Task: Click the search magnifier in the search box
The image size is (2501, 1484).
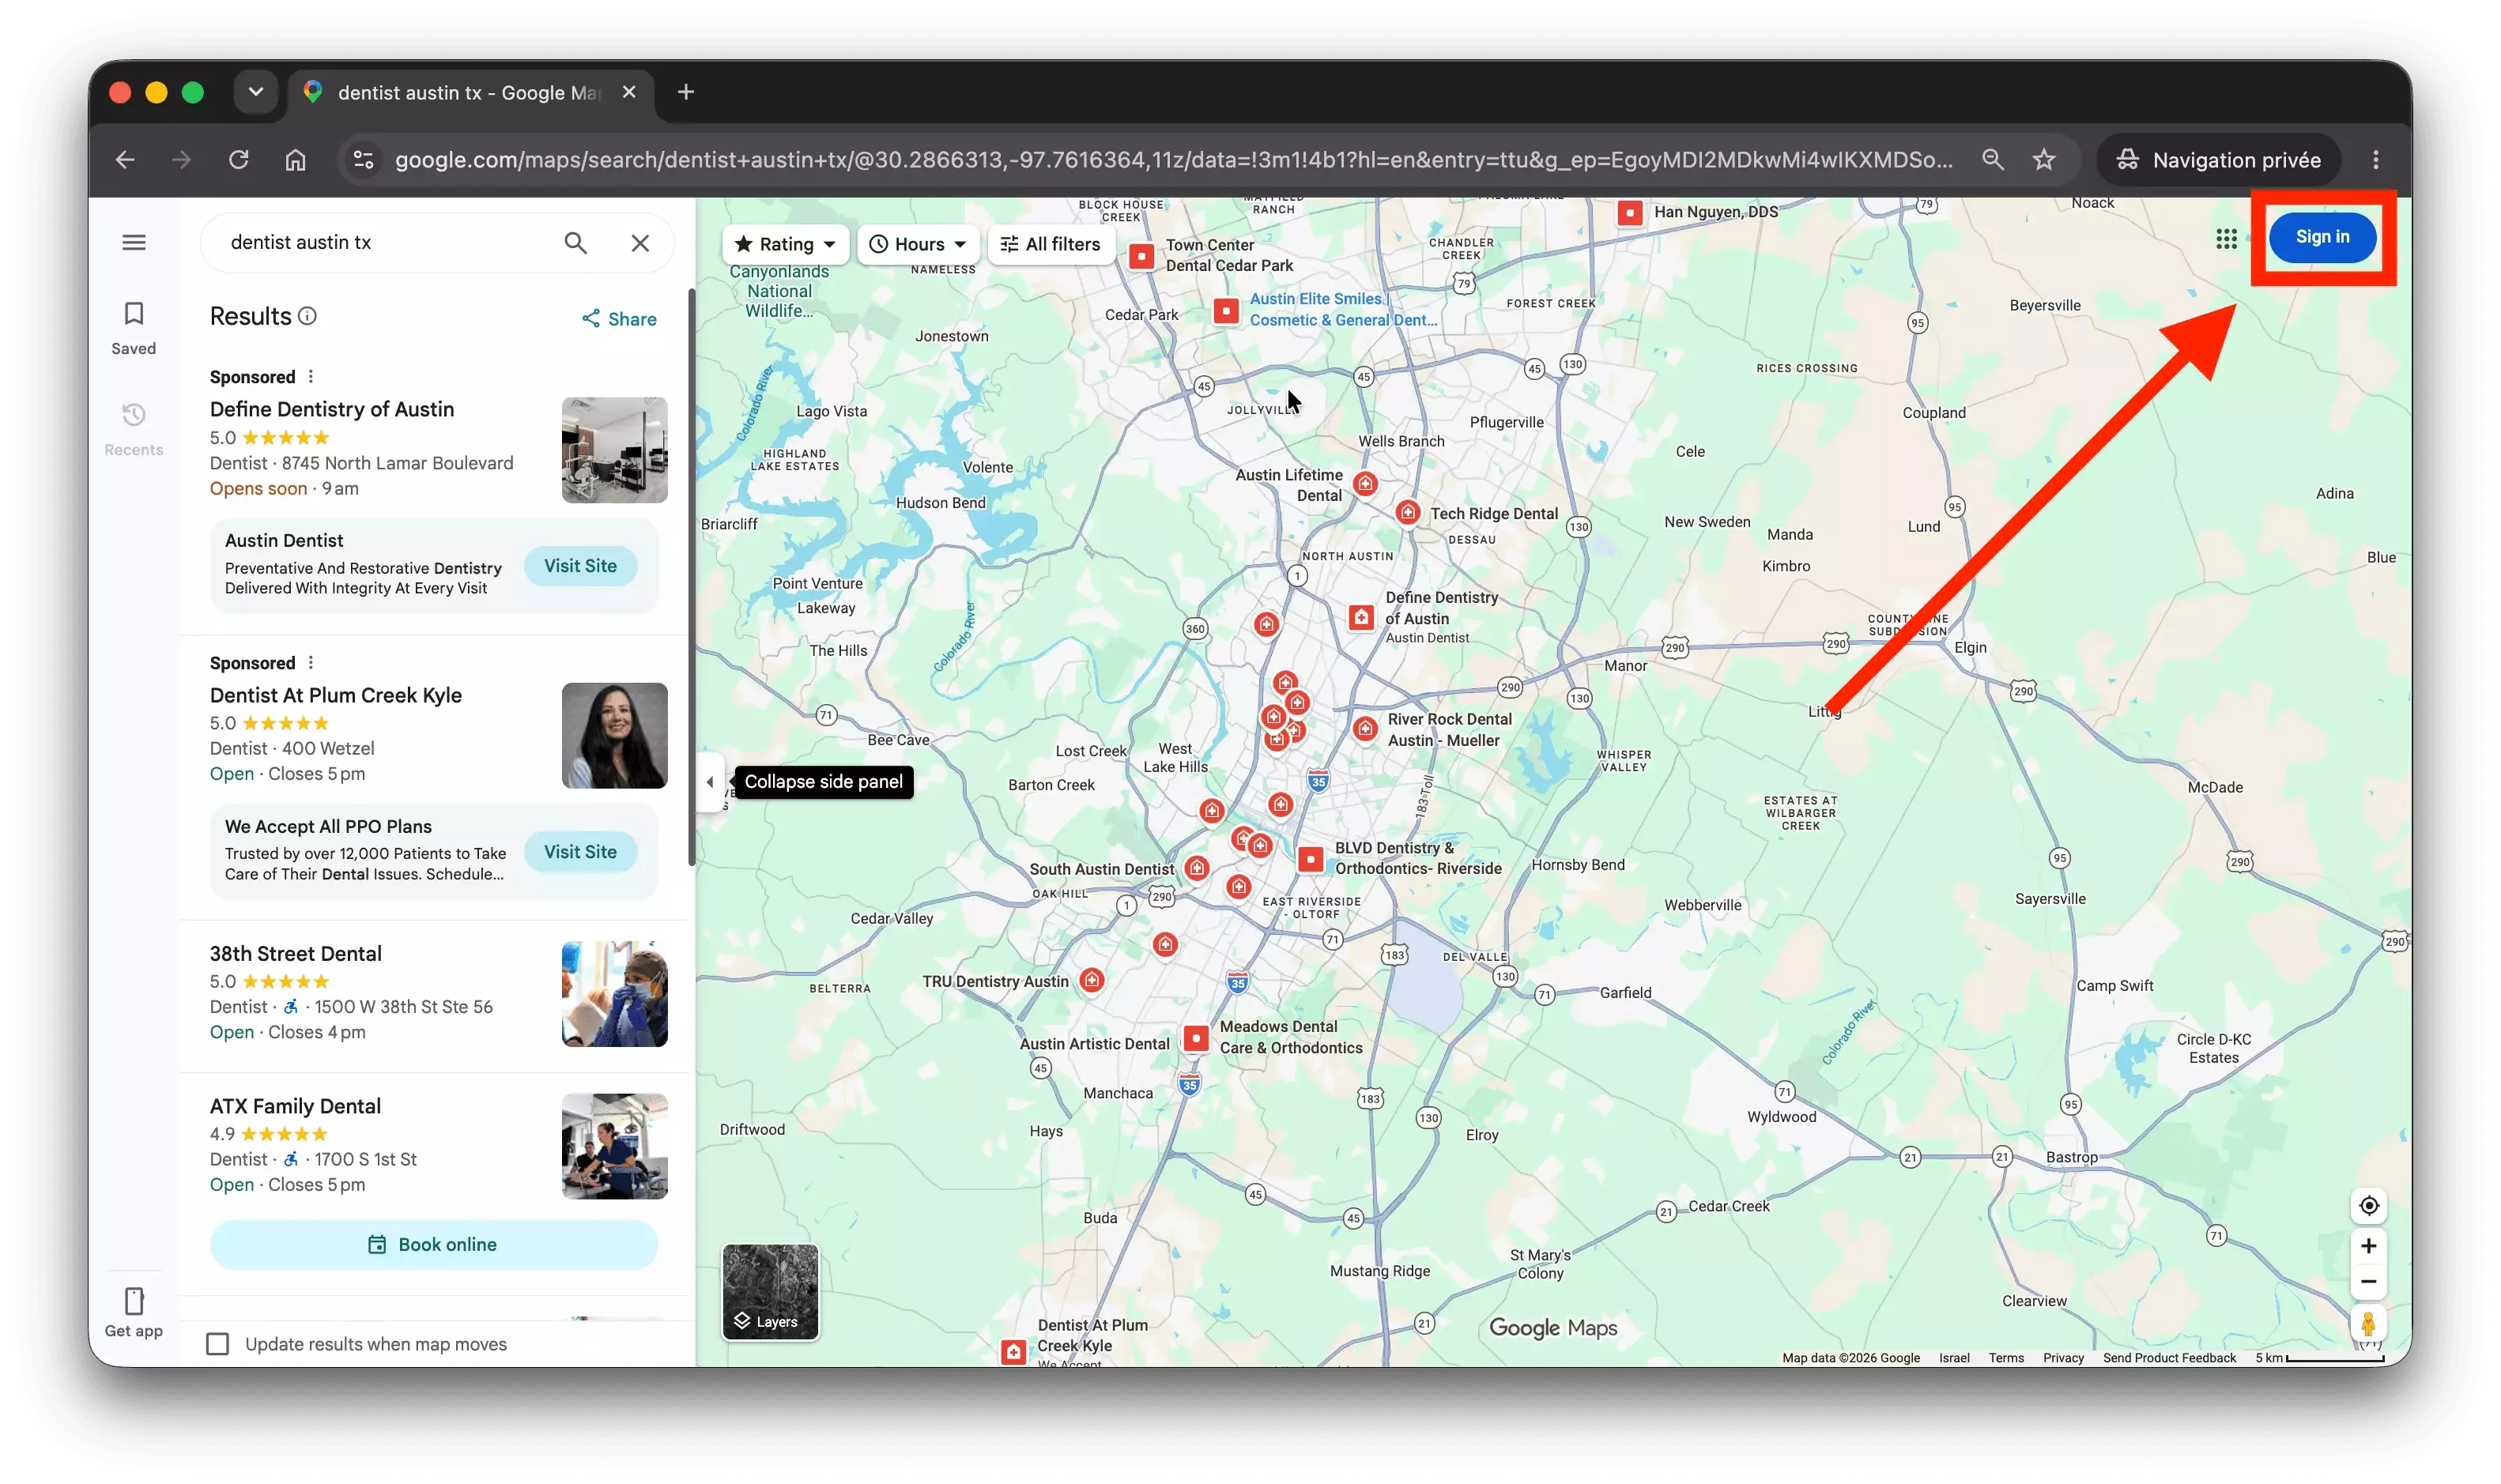Action: click(575, 242)
